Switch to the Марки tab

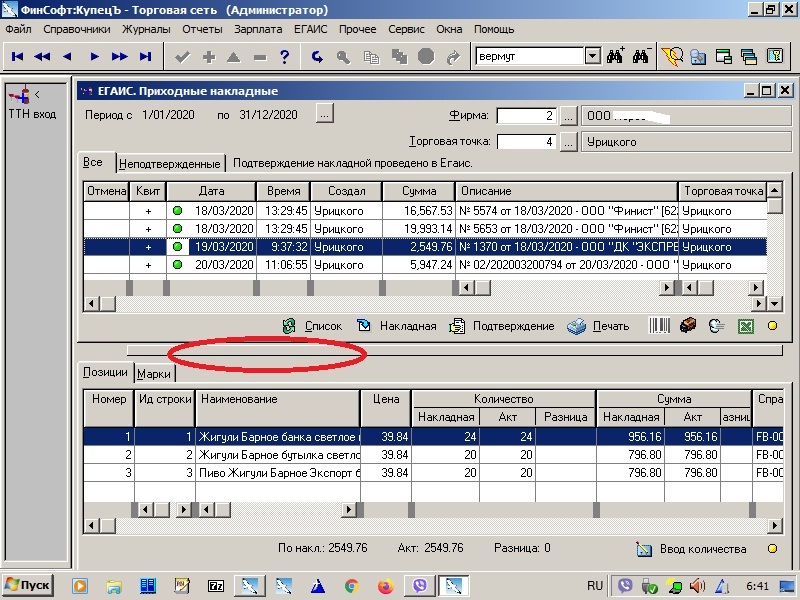coord(154,373)
